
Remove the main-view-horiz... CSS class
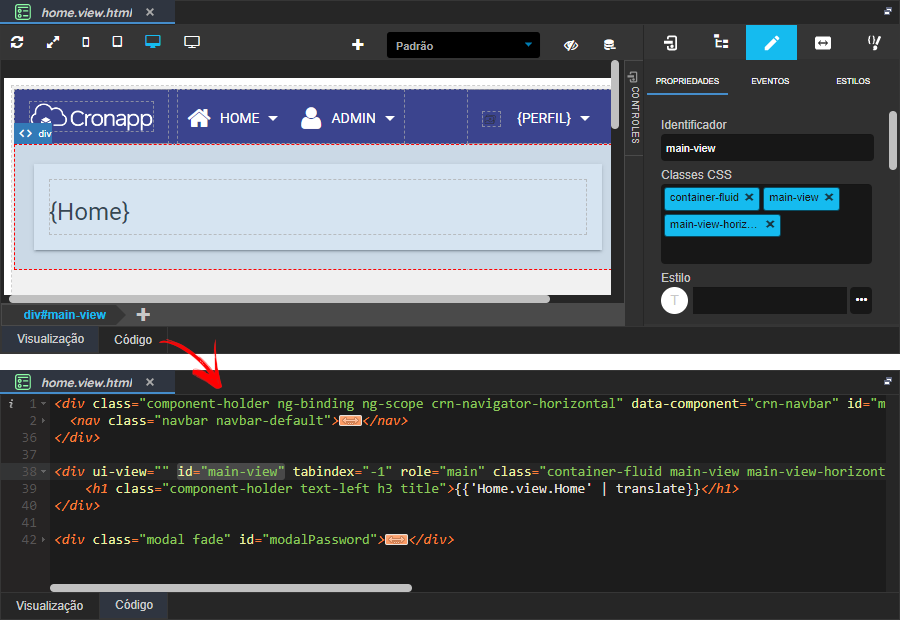(x=770, y=224)
